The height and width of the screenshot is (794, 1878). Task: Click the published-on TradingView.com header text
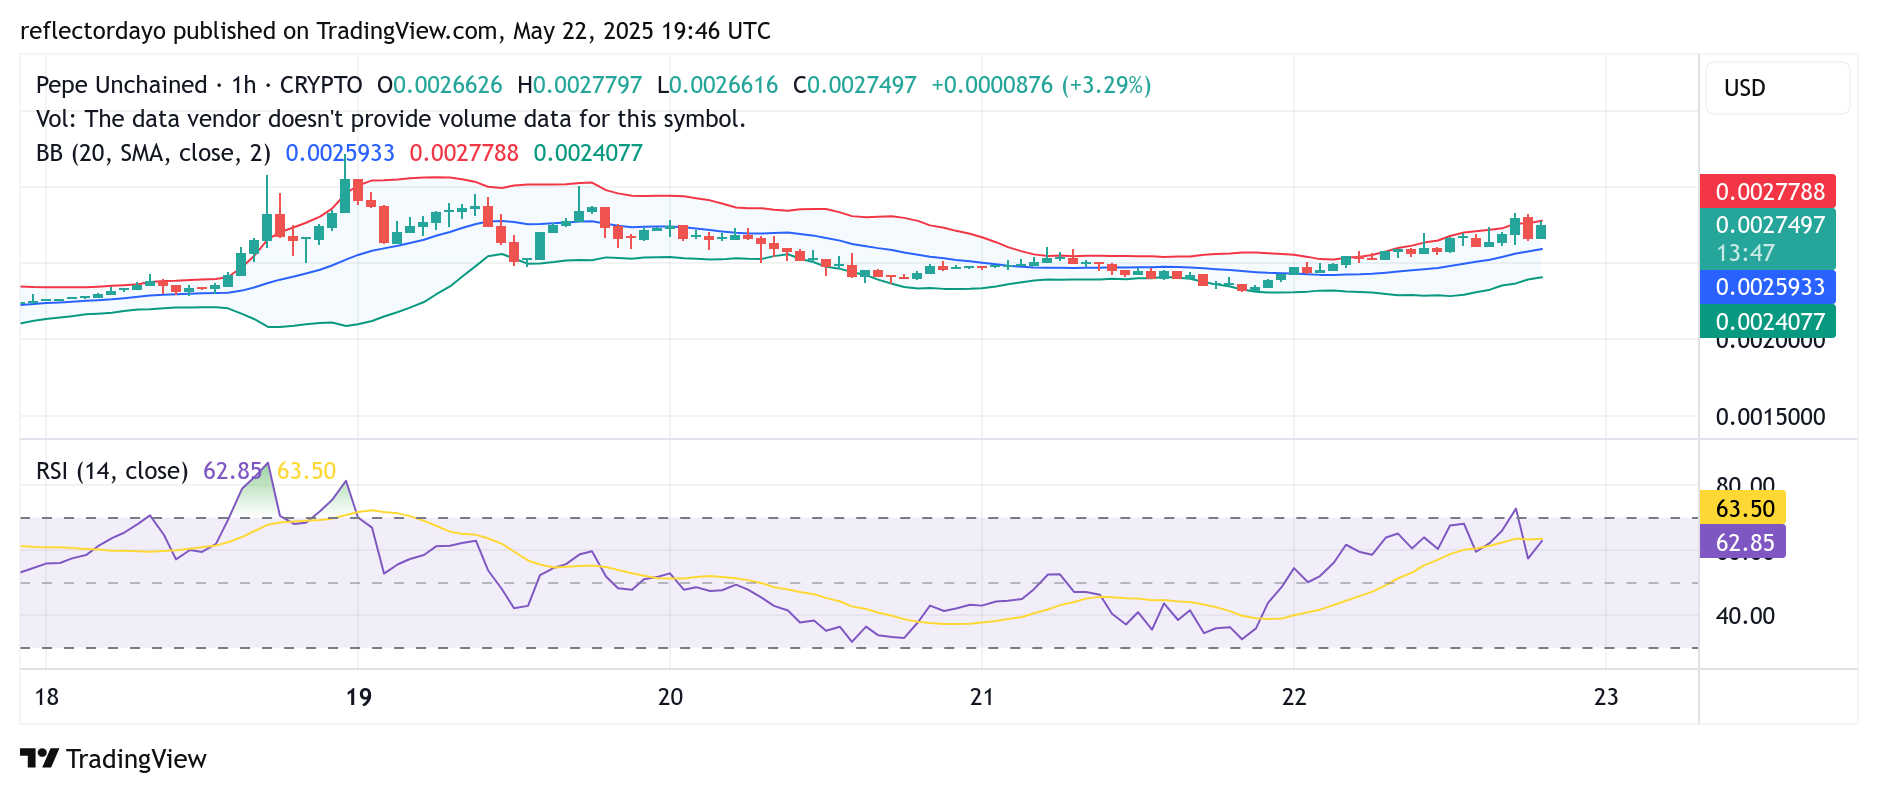pos(395,31)
